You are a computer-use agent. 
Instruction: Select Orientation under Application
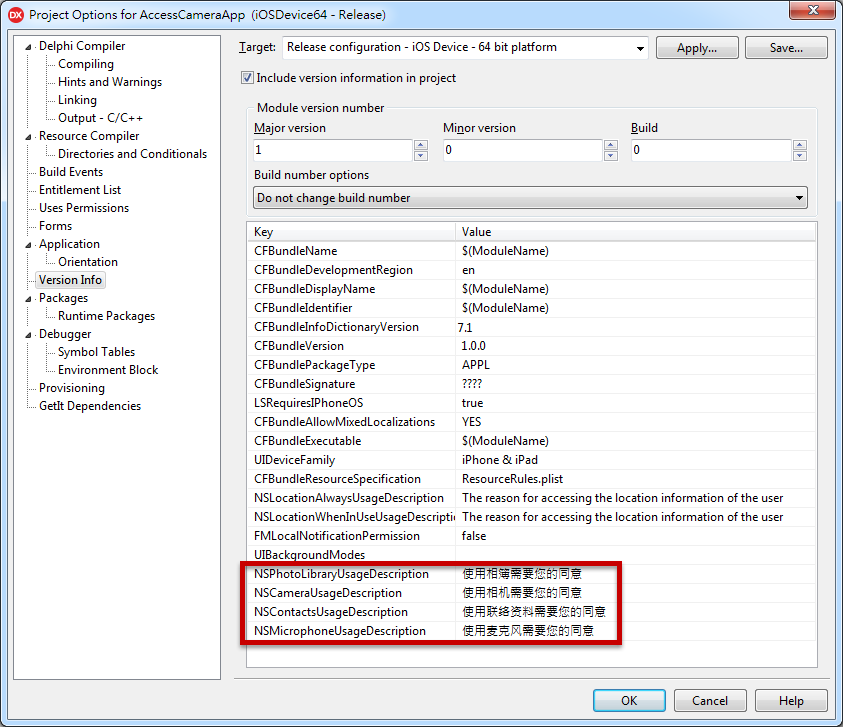point(88,262)
